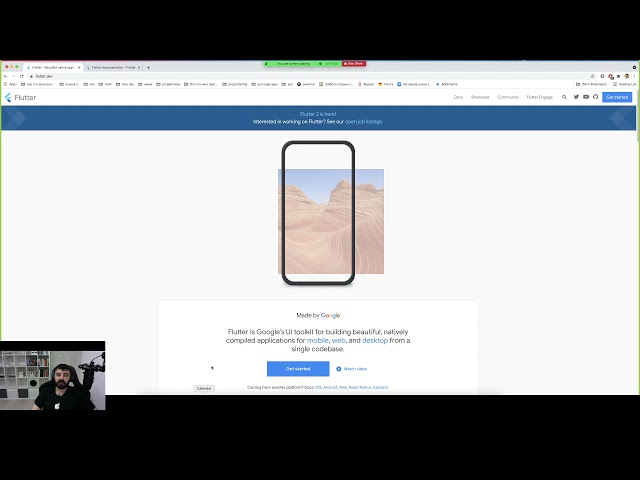Click the address bar showing flutter.dev
640x480 pixels.
point(310,76)
